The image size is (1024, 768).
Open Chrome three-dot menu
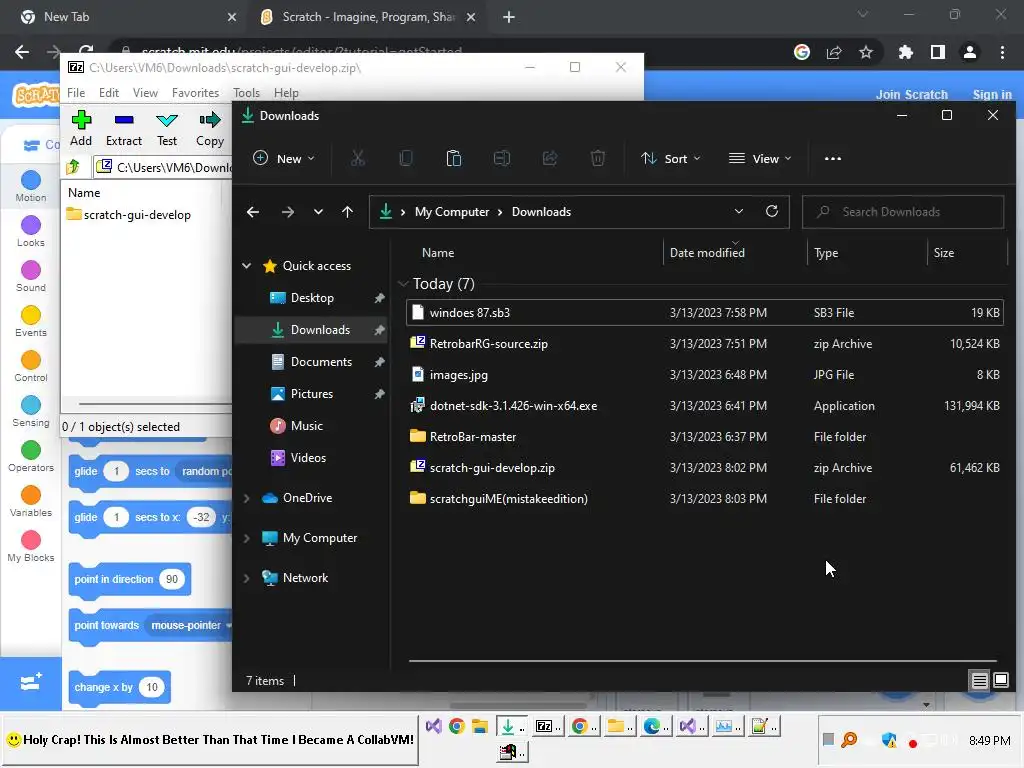click(x=1002, y=52)
